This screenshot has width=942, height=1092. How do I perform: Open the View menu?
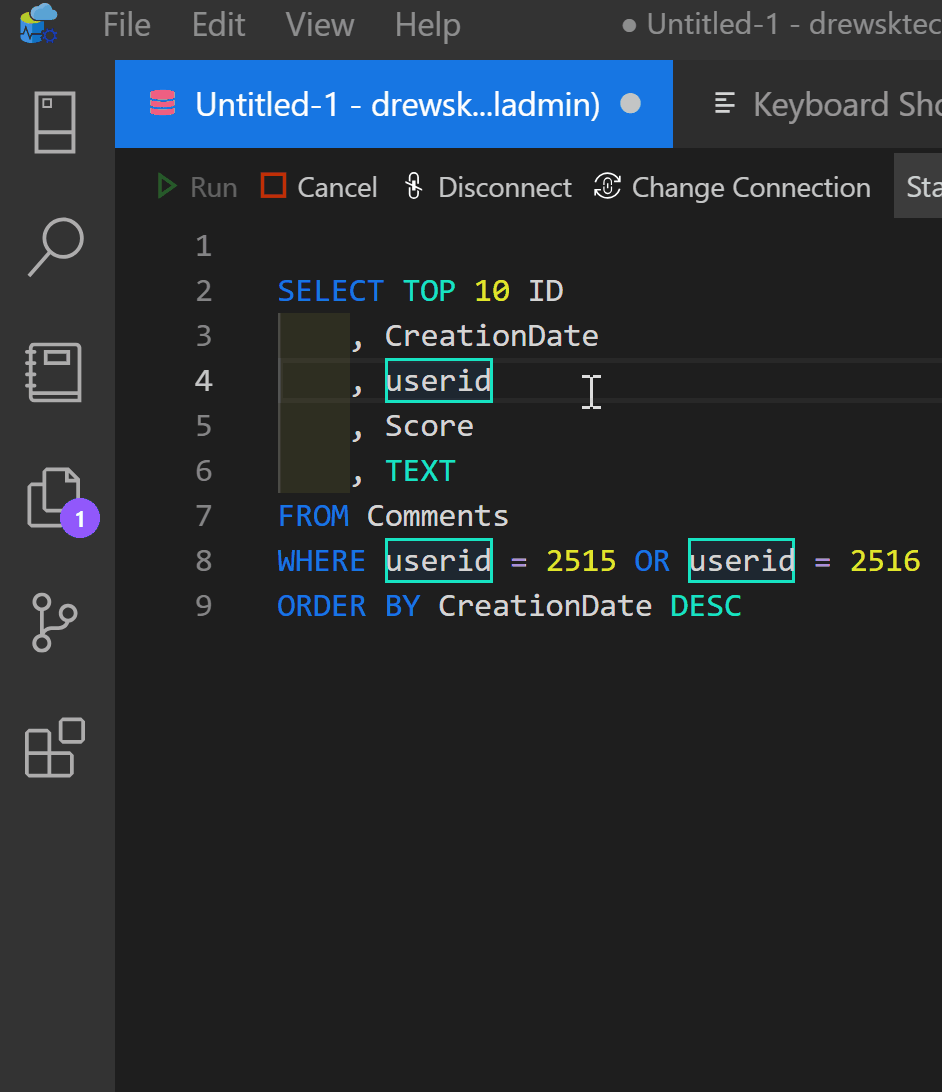(319, 24)
